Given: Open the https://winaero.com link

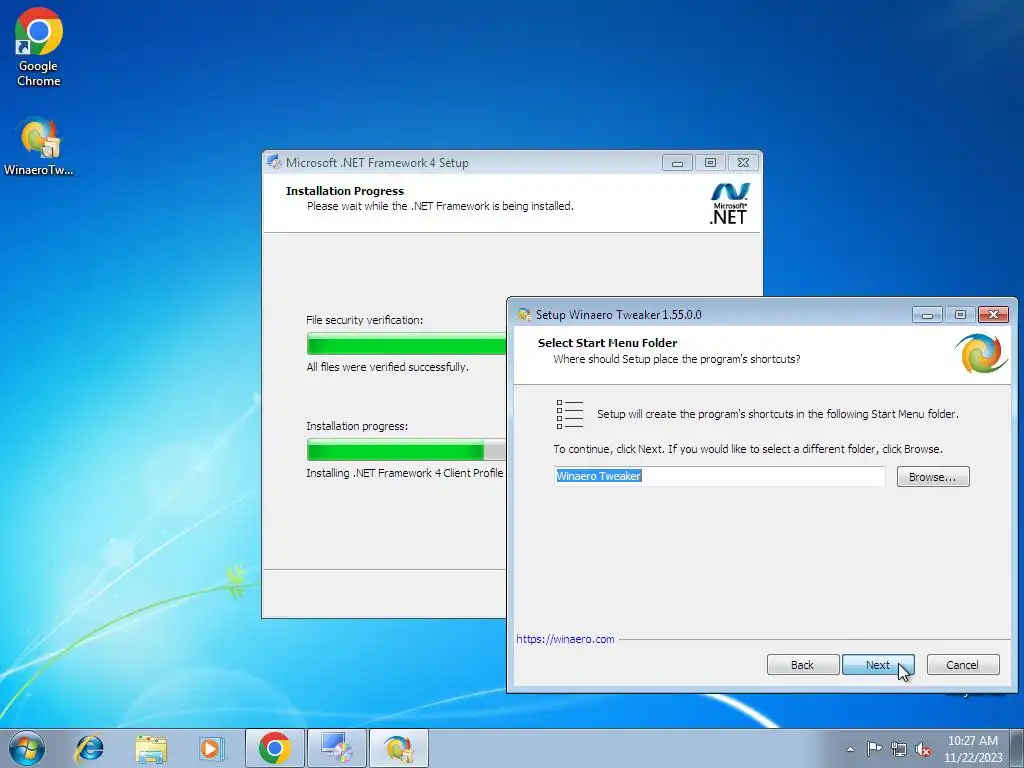Looking at the screenshot, I should click(565, 639).
